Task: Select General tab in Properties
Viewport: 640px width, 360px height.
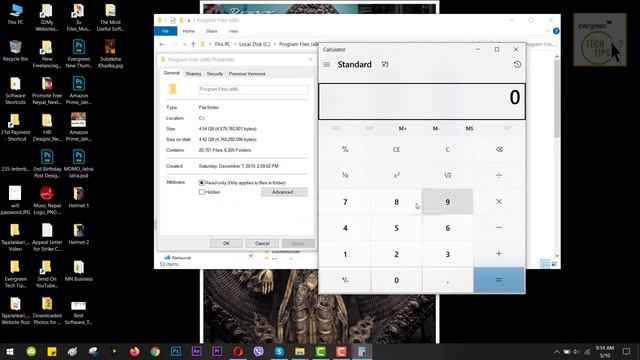Action: tap(171, 73)
